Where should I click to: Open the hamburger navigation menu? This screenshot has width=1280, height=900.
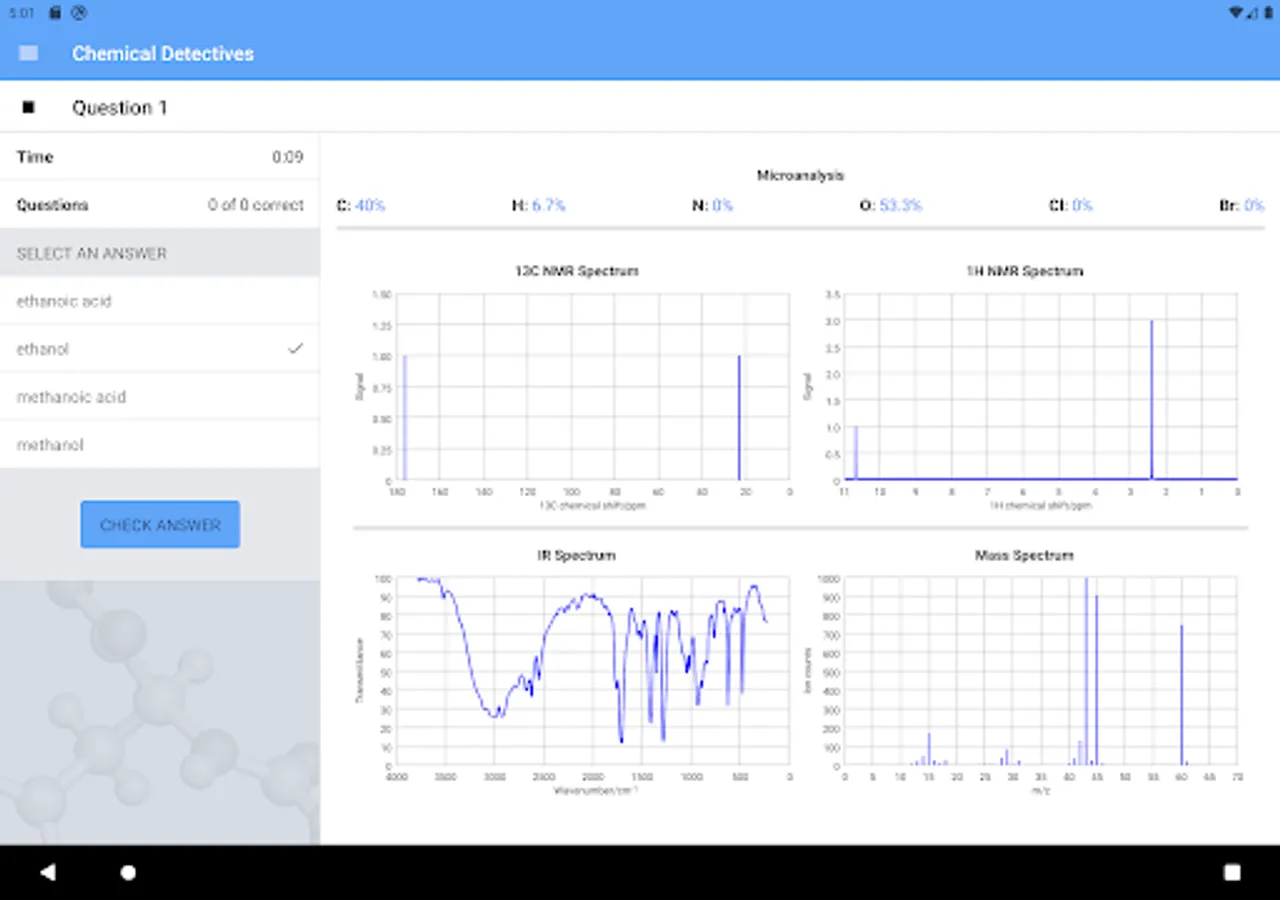(x=28, y=53)
